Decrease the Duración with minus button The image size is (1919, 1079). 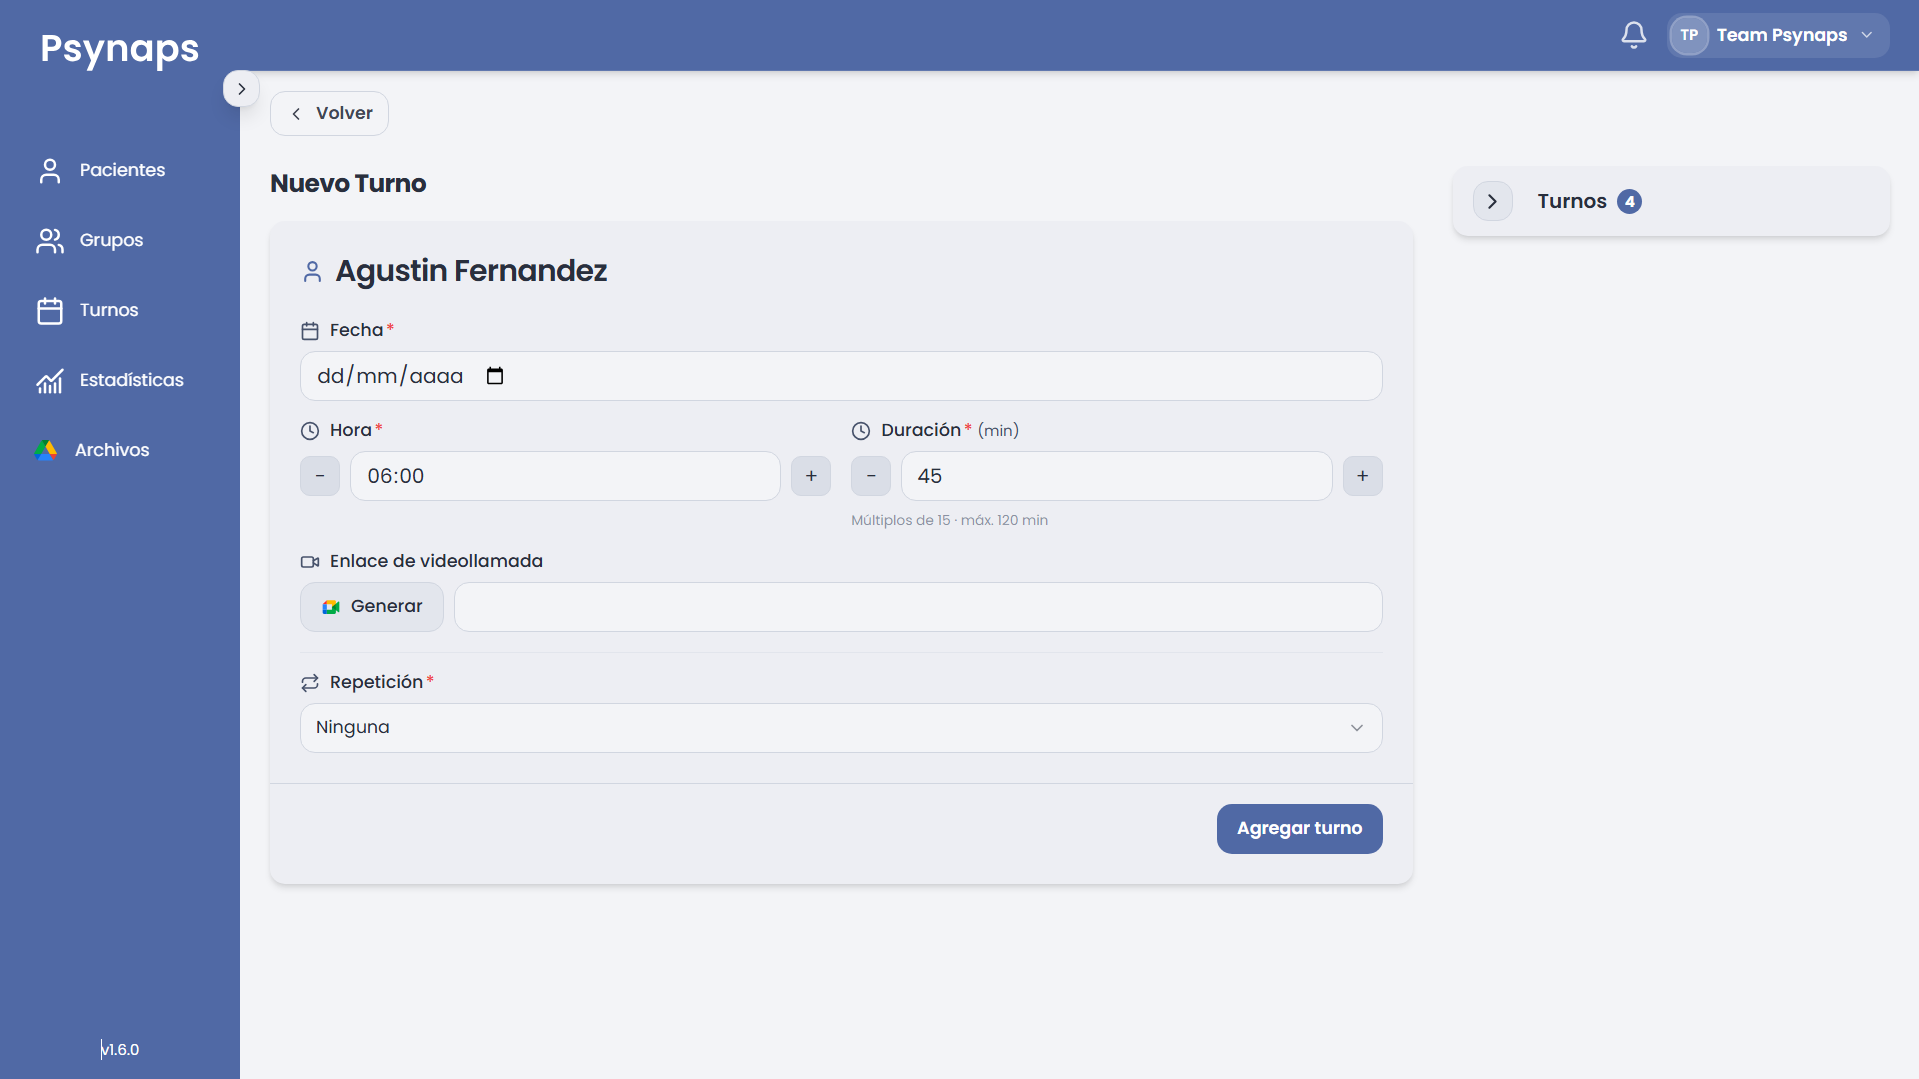(x=871, y=476)
